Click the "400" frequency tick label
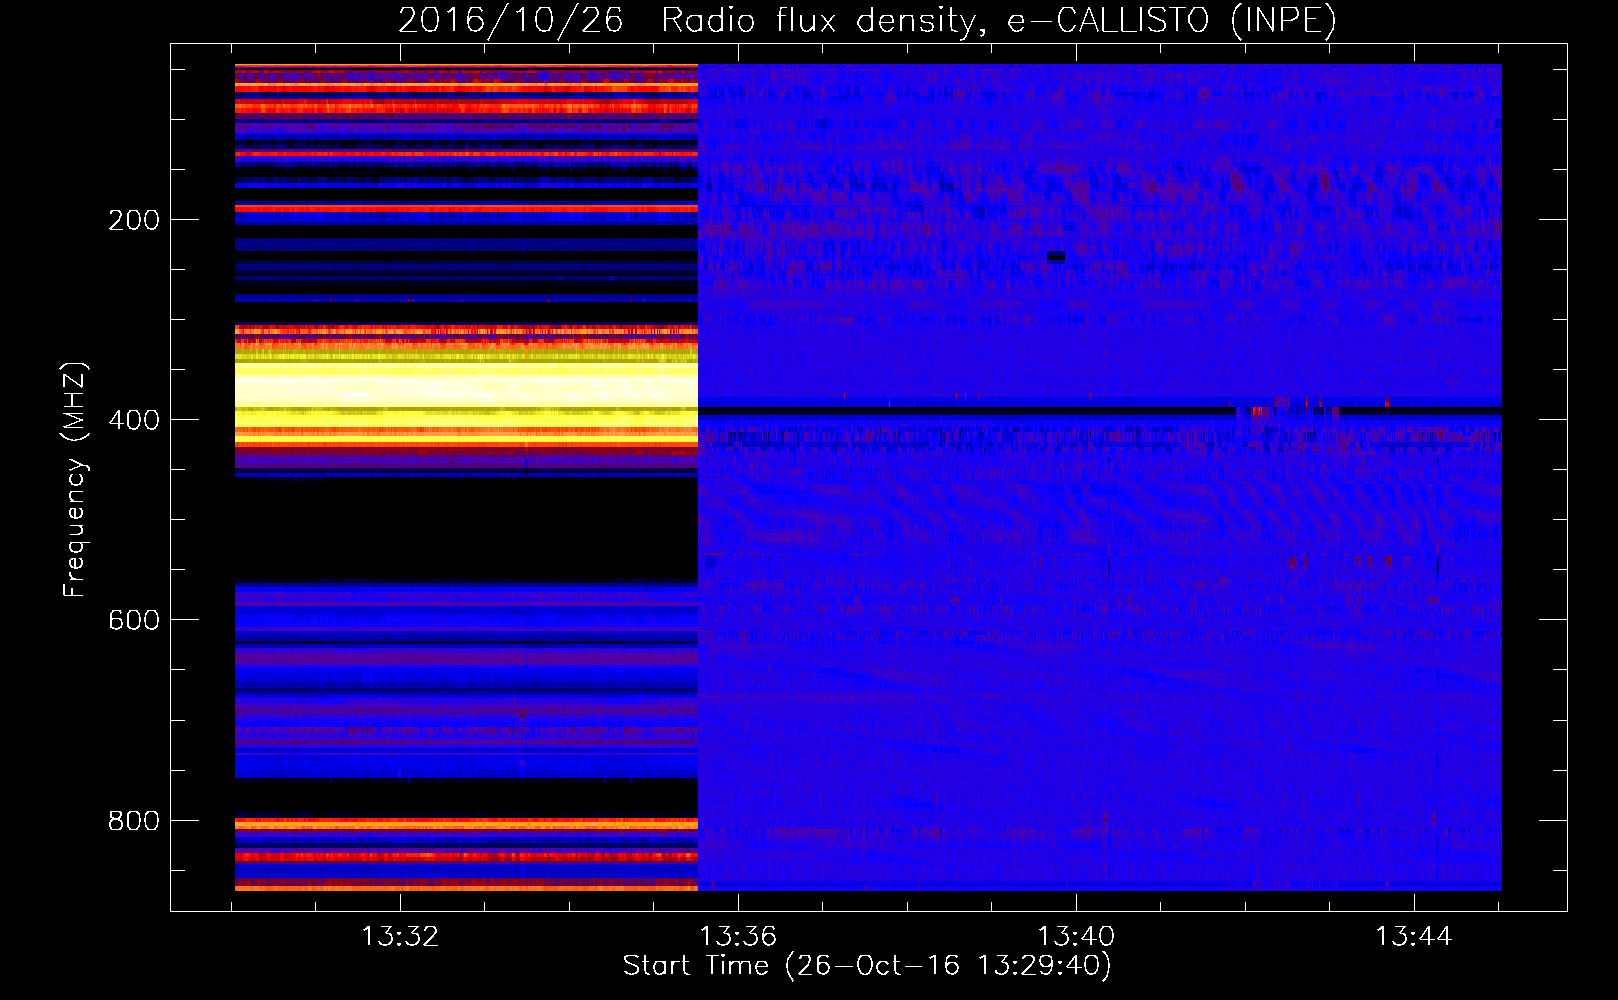The image size is (1618, 1000). 134,420
